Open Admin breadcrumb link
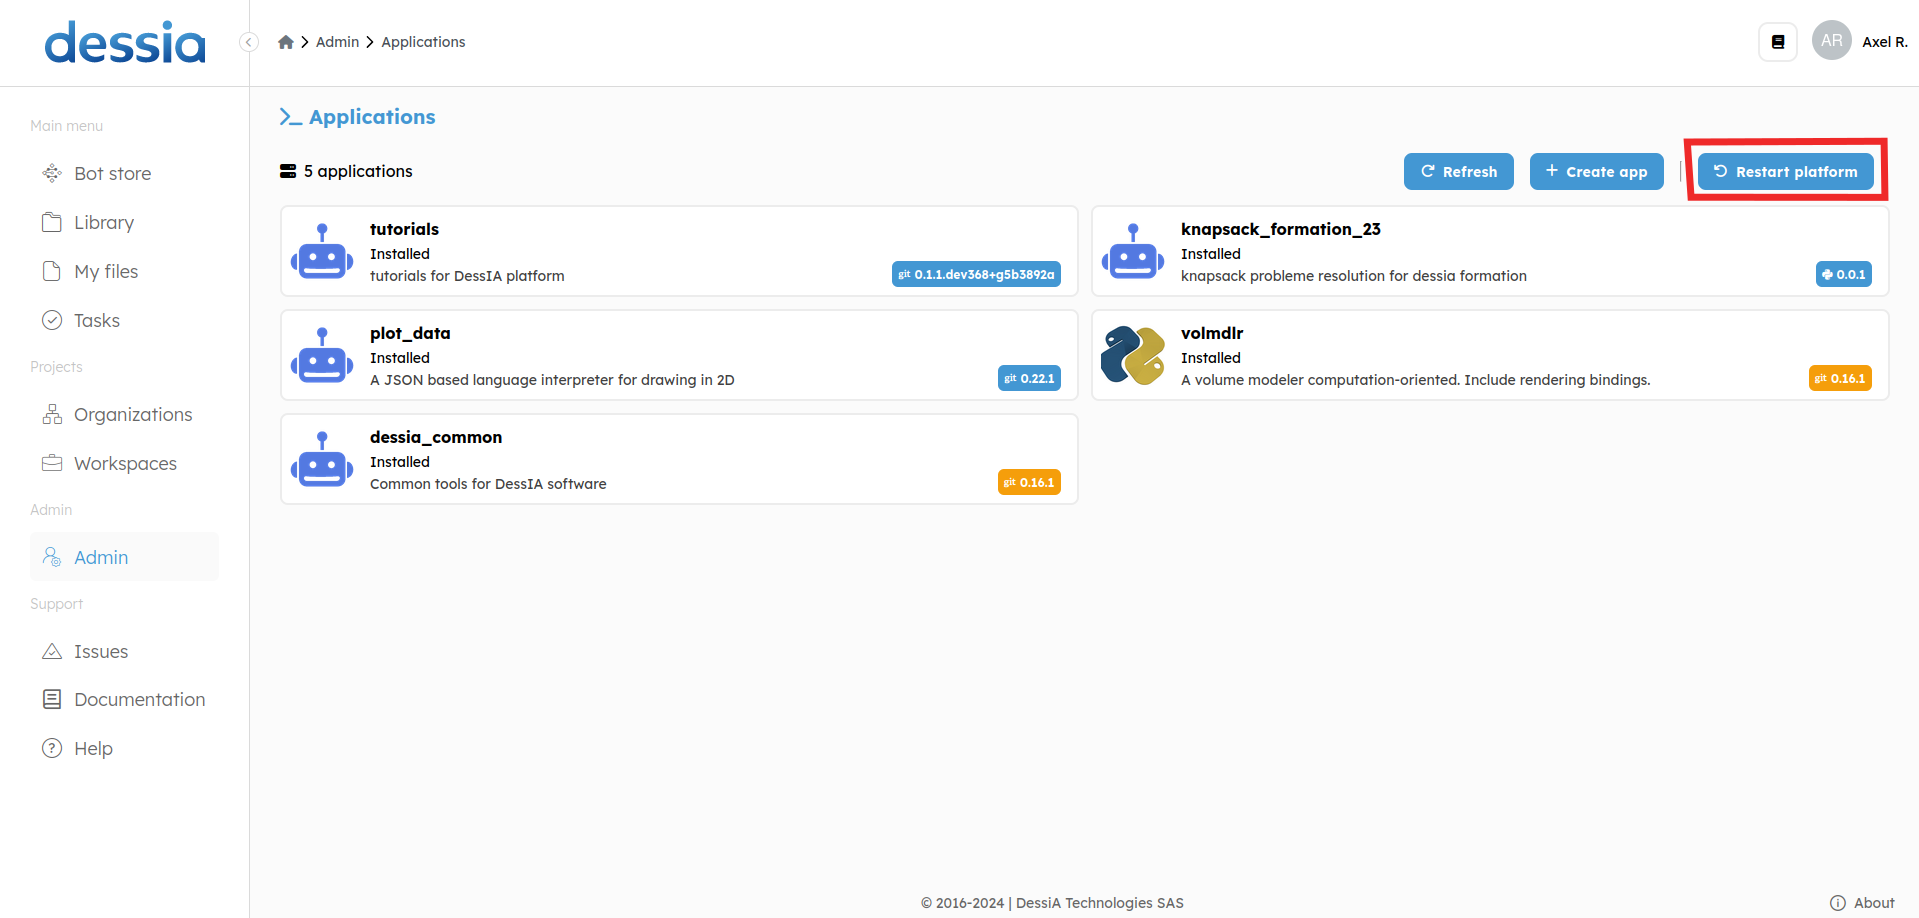The height and width of the screenshot is (918, 1919). [337, 42]
